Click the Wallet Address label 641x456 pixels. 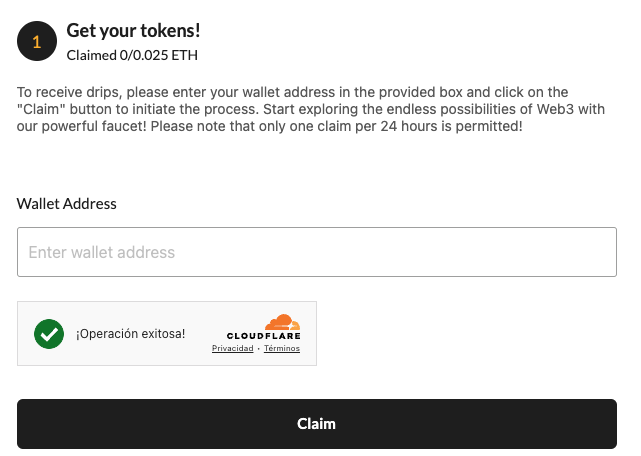[x=67, y=204]
